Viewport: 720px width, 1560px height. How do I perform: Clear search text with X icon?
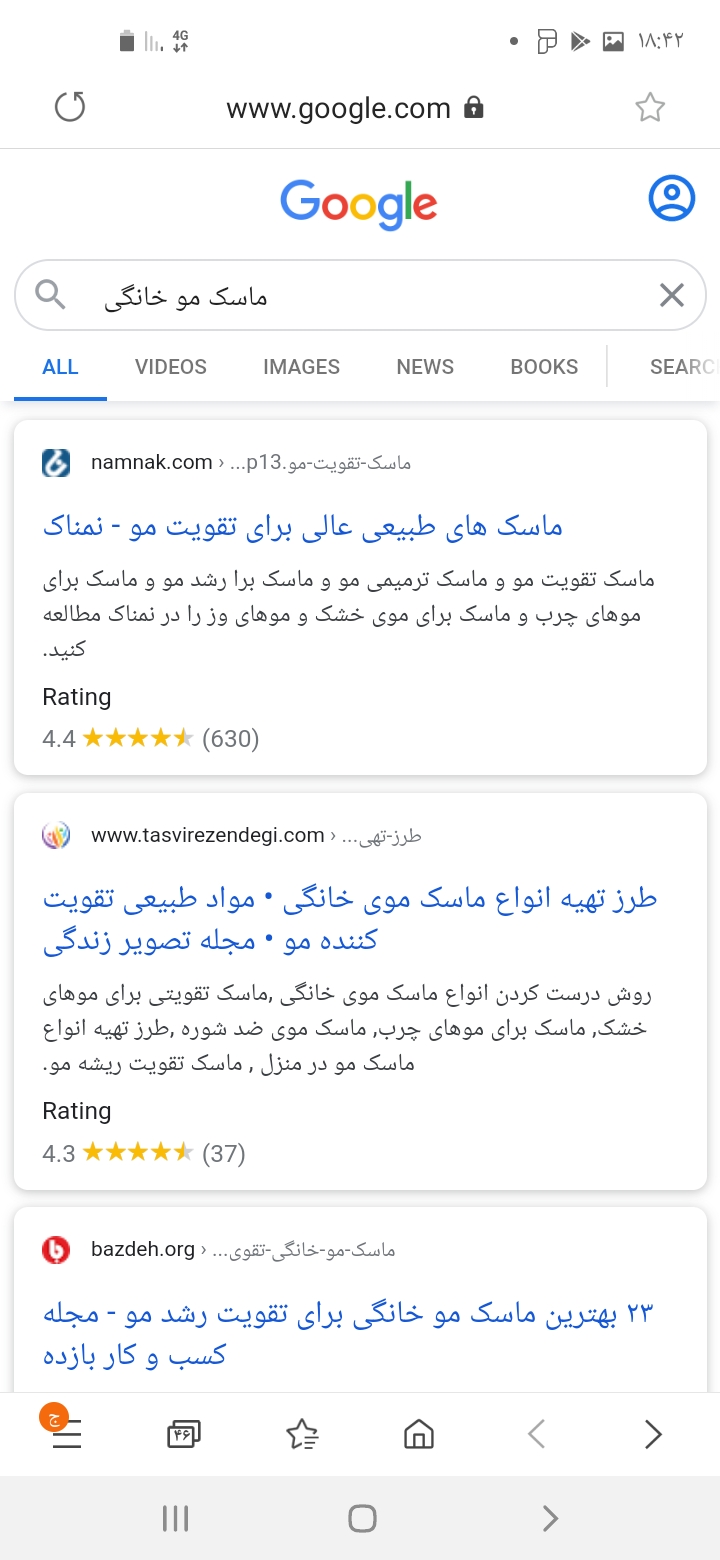tap(671, 295)
